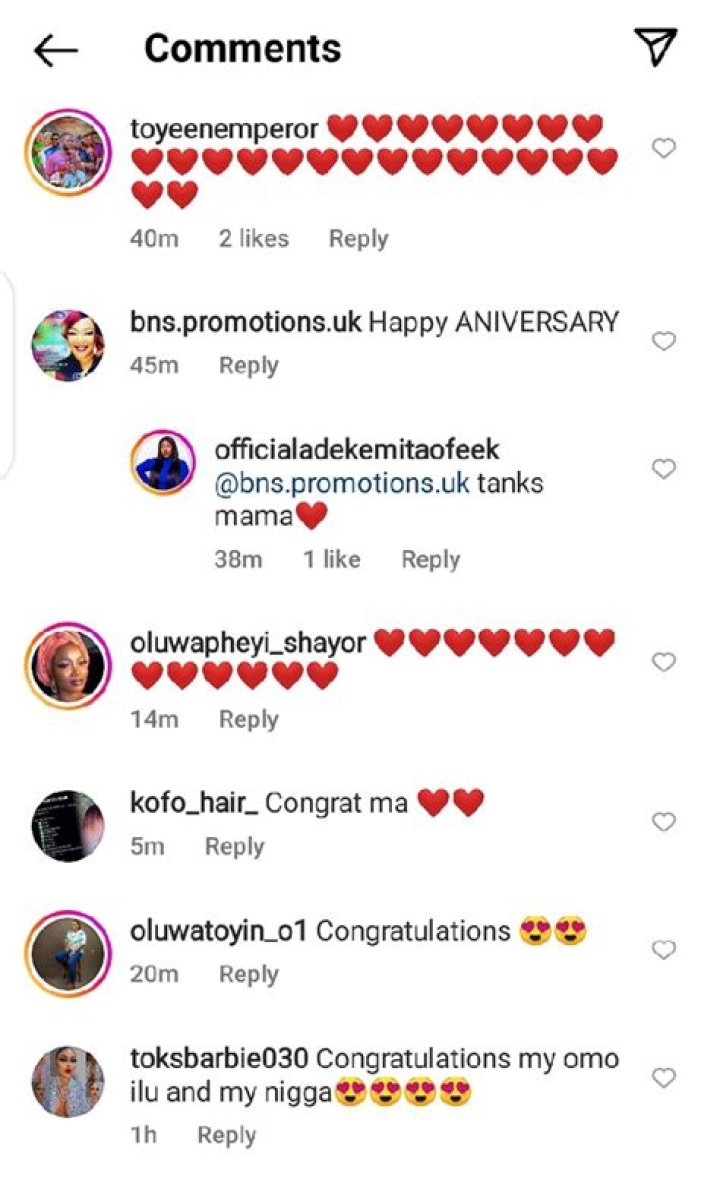The width and height of the screenshot is (720, 1182).
Task: Like bns.promotions.uk's anniversary comment
Action: pos(663,340)
